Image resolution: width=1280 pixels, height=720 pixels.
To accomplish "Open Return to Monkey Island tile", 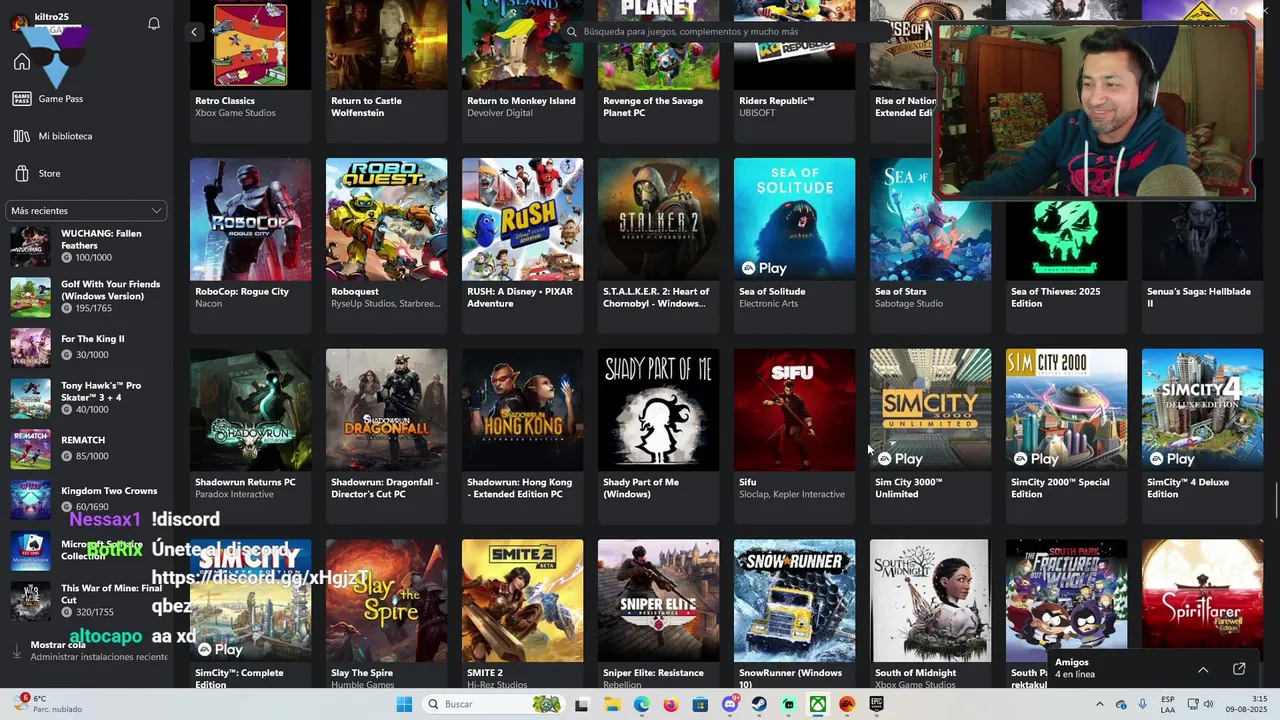I will (x=523, y=70).
